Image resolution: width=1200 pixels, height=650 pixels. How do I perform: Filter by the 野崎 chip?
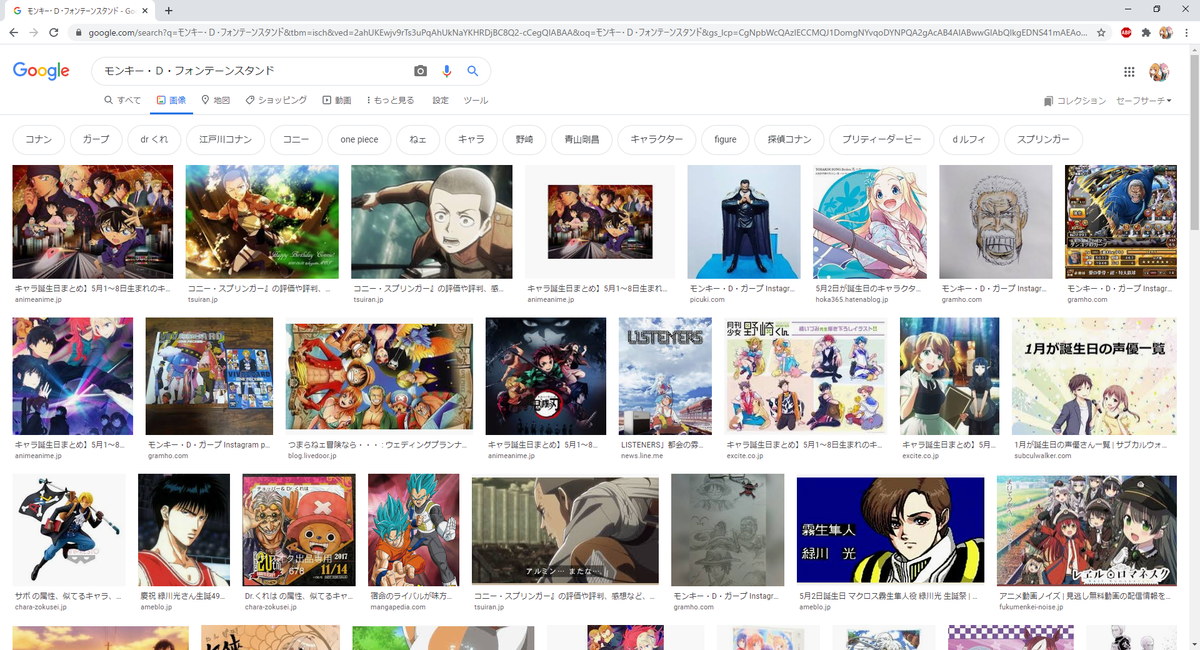point(524,139)
